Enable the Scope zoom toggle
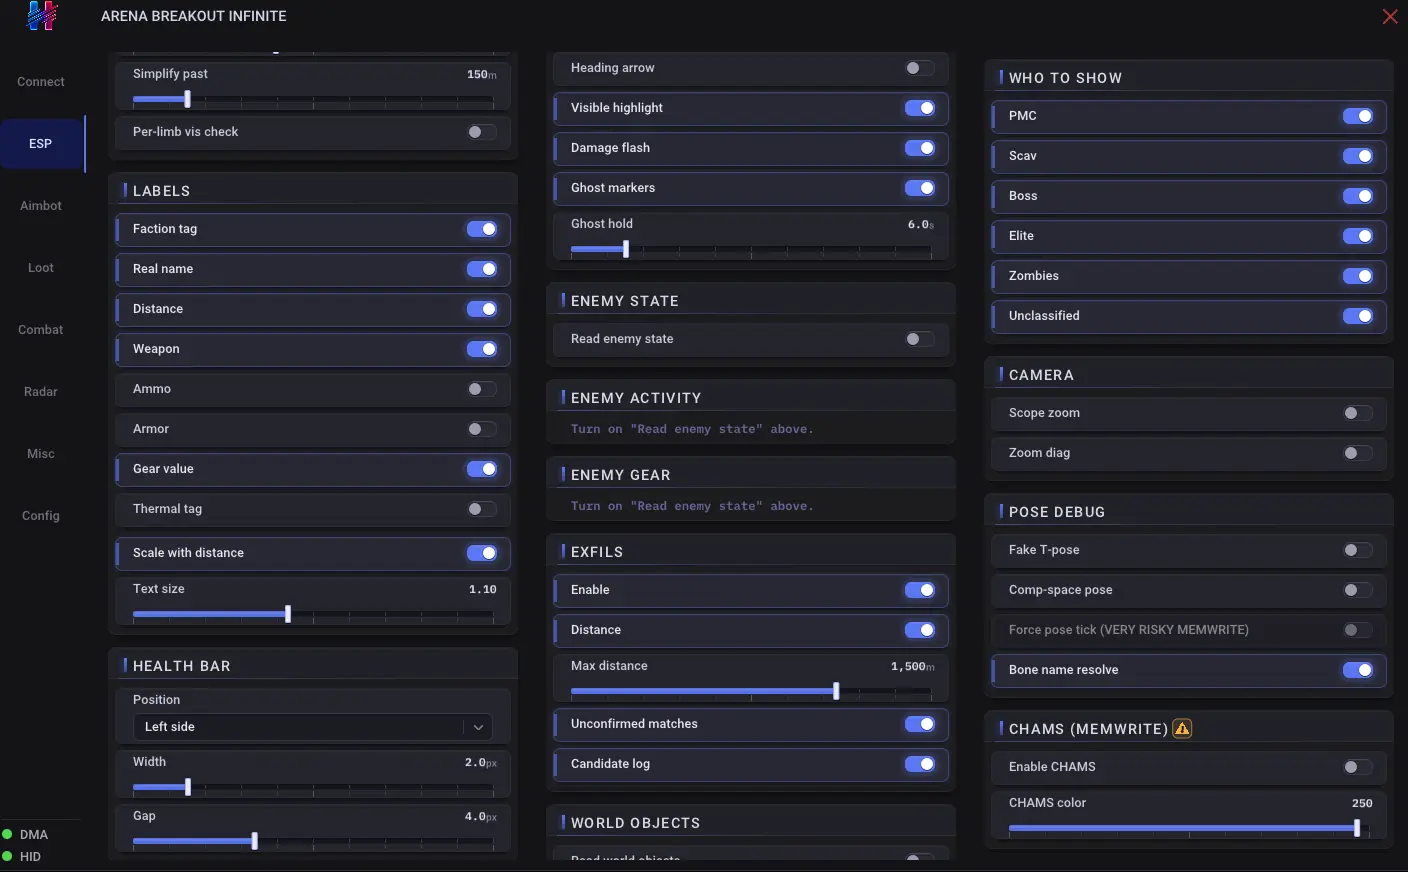The height and width of the screenshot is (872, 1408). click(x=1358, y=413)
